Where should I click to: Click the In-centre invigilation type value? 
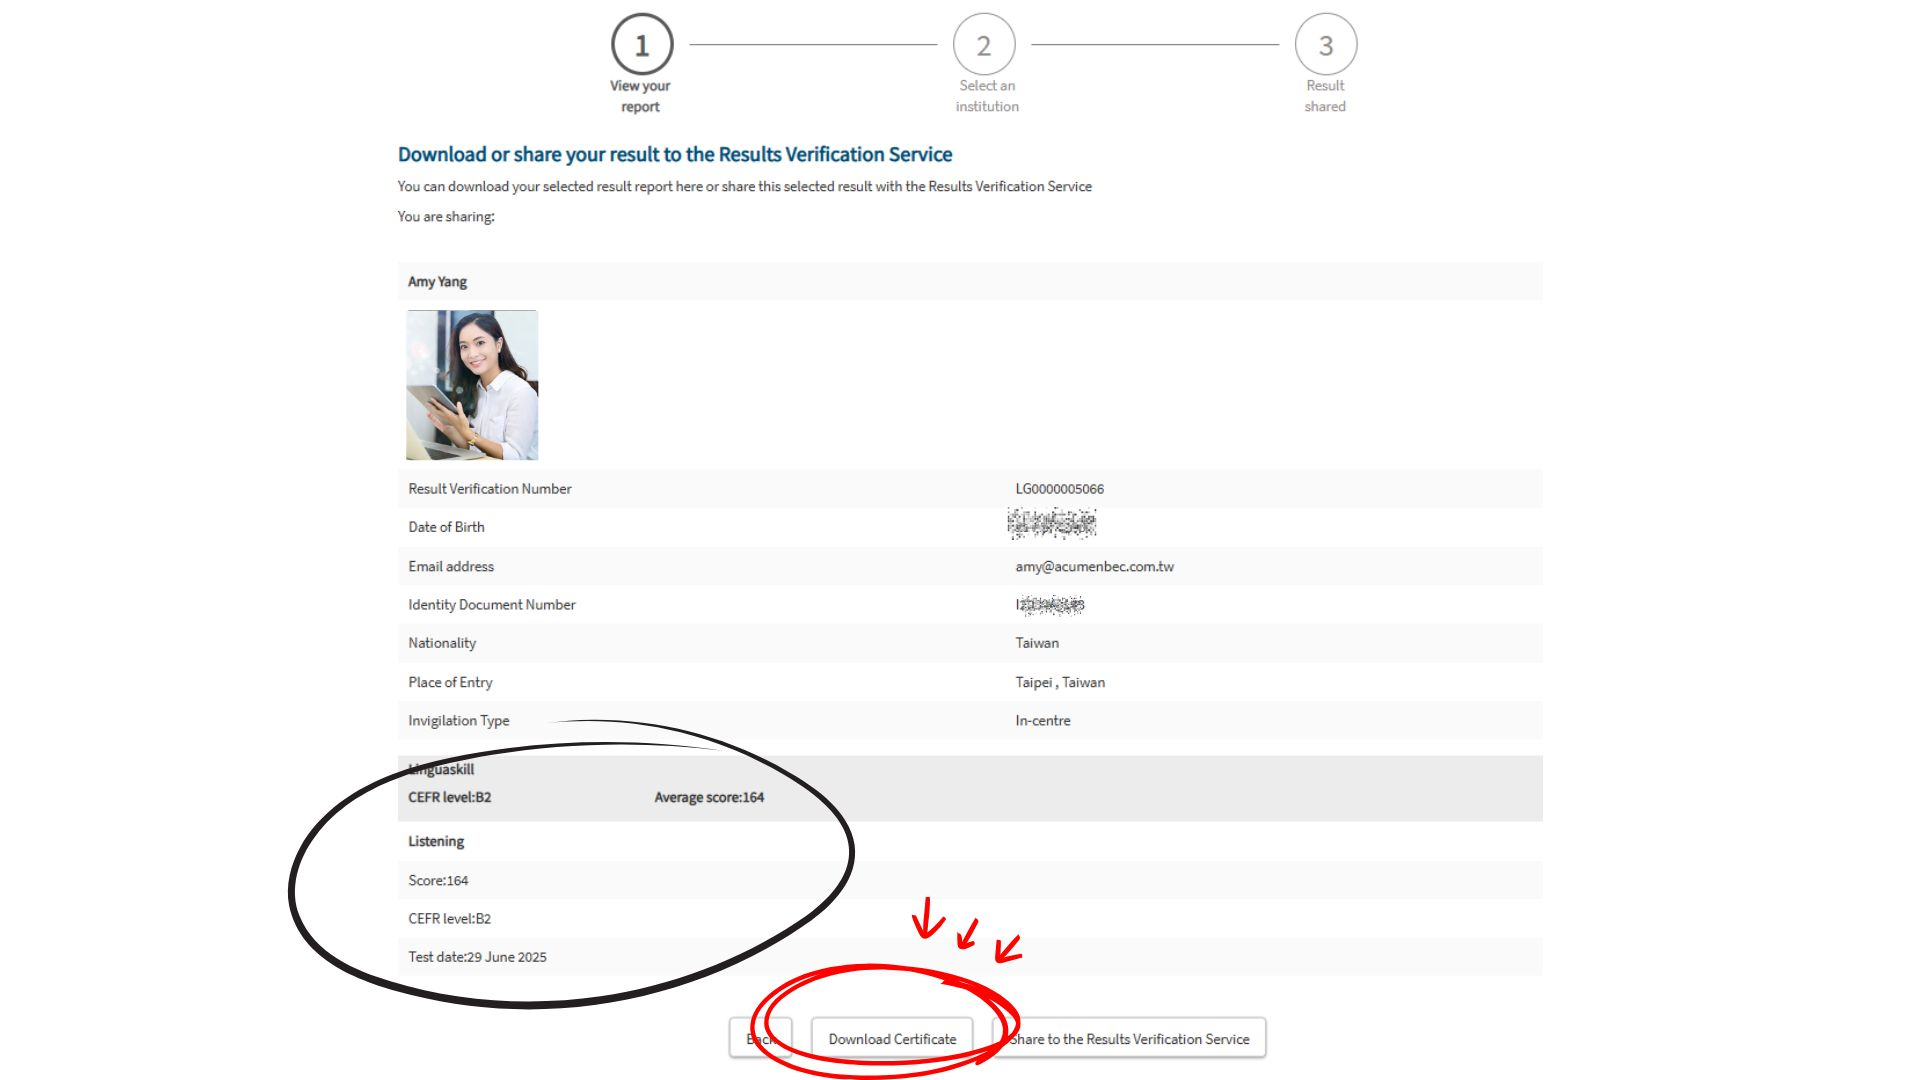click(1043, 721)
